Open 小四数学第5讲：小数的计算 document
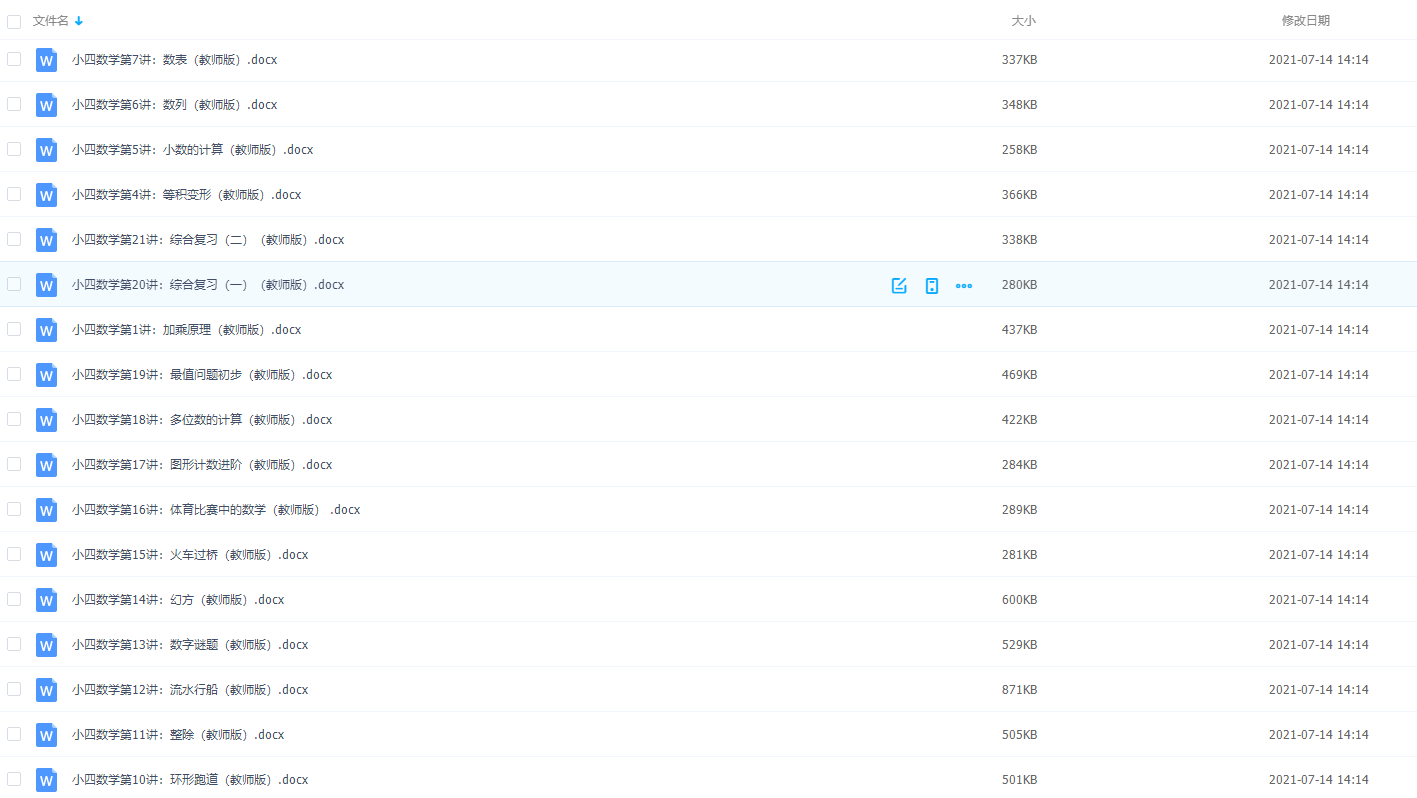Image resolution: width=1417 pixels, height=798 pixels. [192, 150]
